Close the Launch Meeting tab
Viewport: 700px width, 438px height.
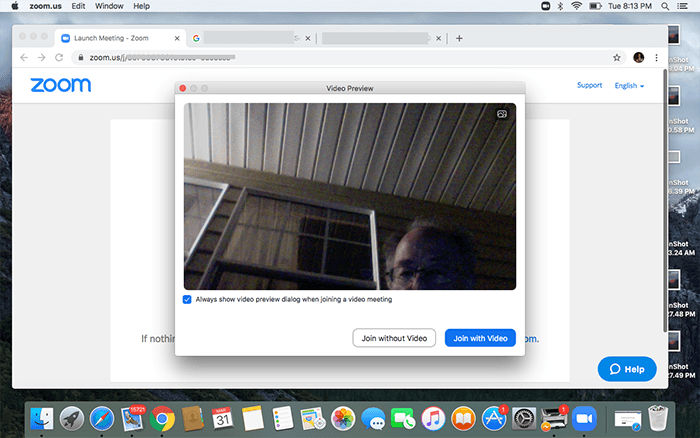pos(177,38)
